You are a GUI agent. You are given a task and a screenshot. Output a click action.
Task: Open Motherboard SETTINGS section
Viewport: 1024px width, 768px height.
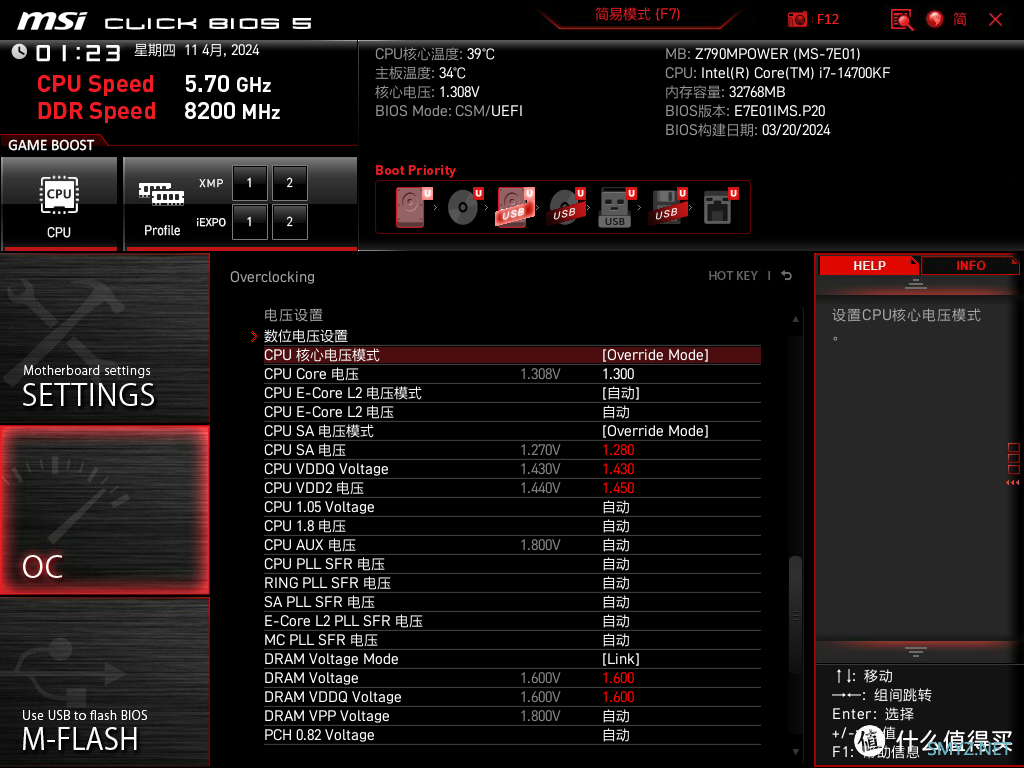click(104, 338)
